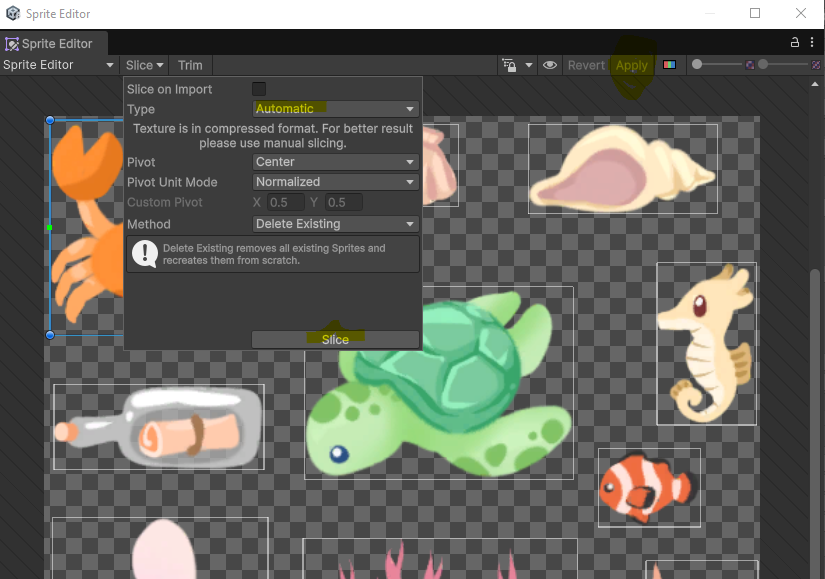Click the 'Texture is in compressed format' warning text
825x579 pixels.
point(273,136)
